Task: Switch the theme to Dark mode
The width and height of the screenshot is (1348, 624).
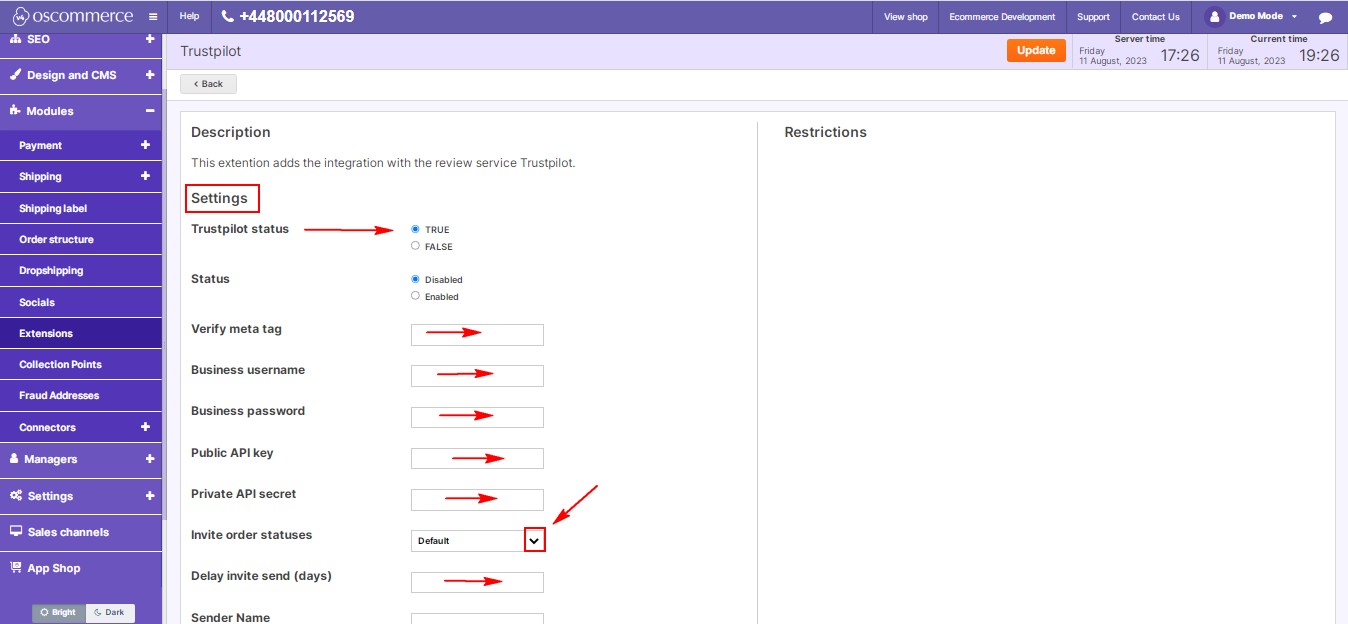Action: 110,612
